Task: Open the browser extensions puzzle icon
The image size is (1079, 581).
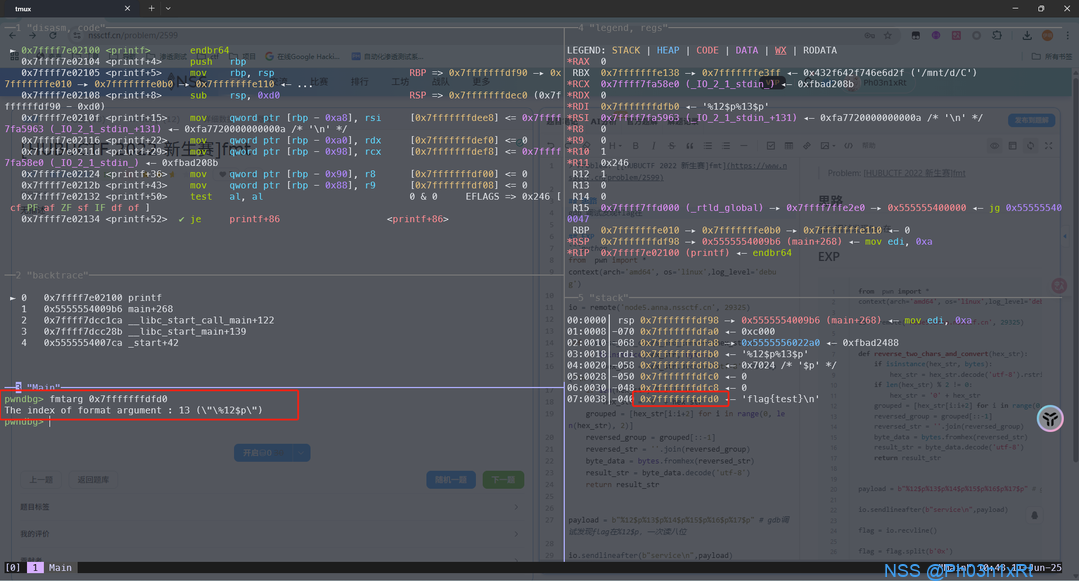Action: (x=997, y=35)
